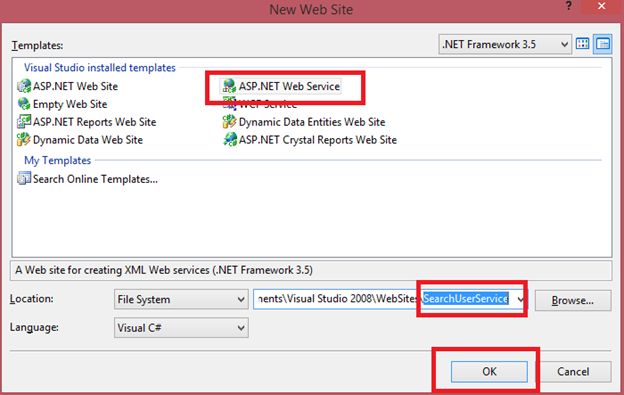Select the ASP.NET Web Site template icon
624x395 pixels.
click(24, 86)
